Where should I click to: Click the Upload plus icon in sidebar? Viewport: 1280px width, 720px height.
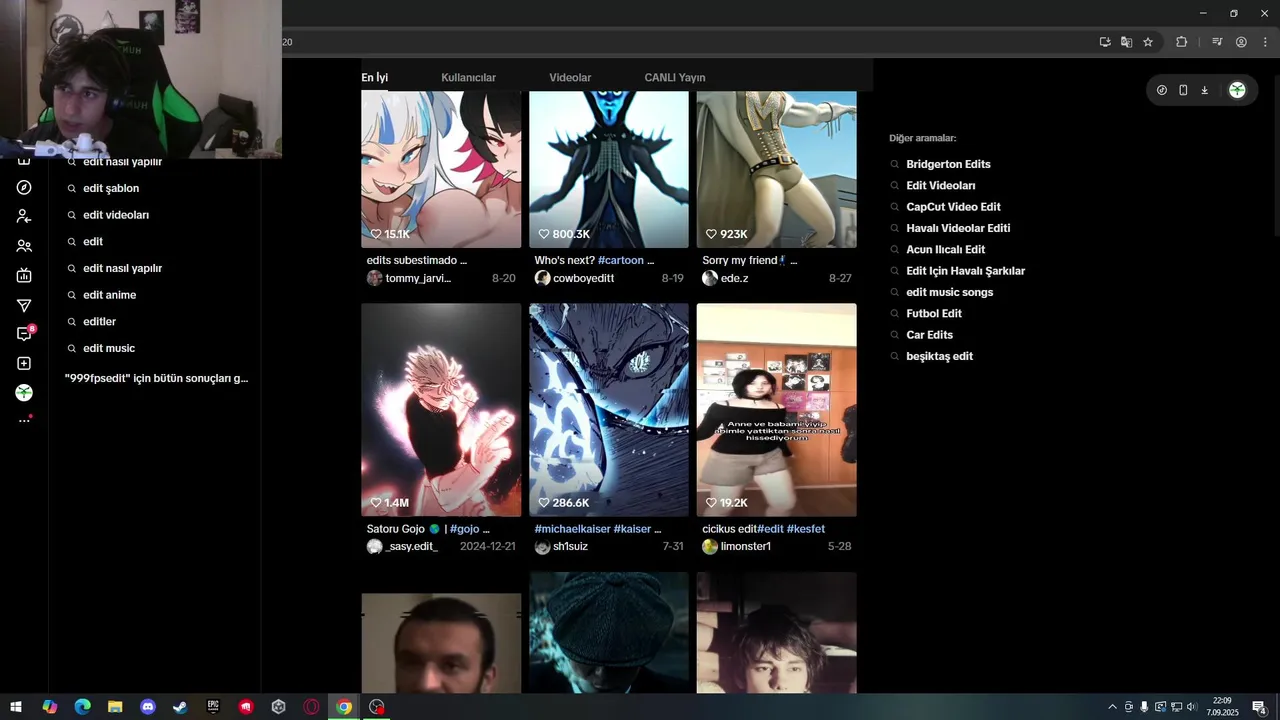[x=24, y=364]
